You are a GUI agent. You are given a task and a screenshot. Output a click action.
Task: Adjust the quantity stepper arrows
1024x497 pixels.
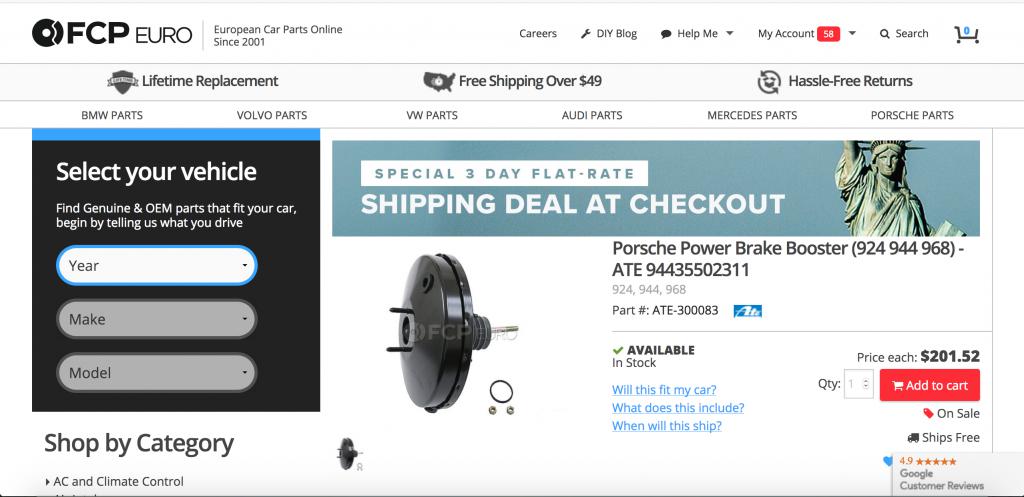click(867, 385)
